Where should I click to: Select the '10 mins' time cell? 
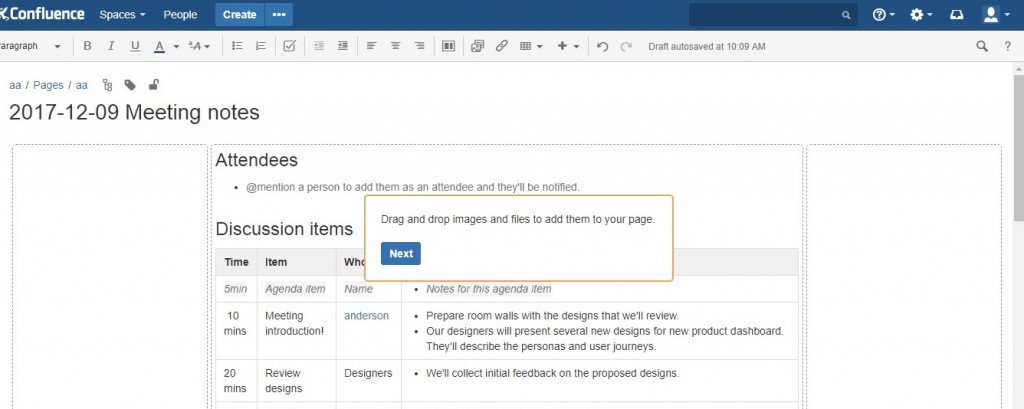coord(236,331)
